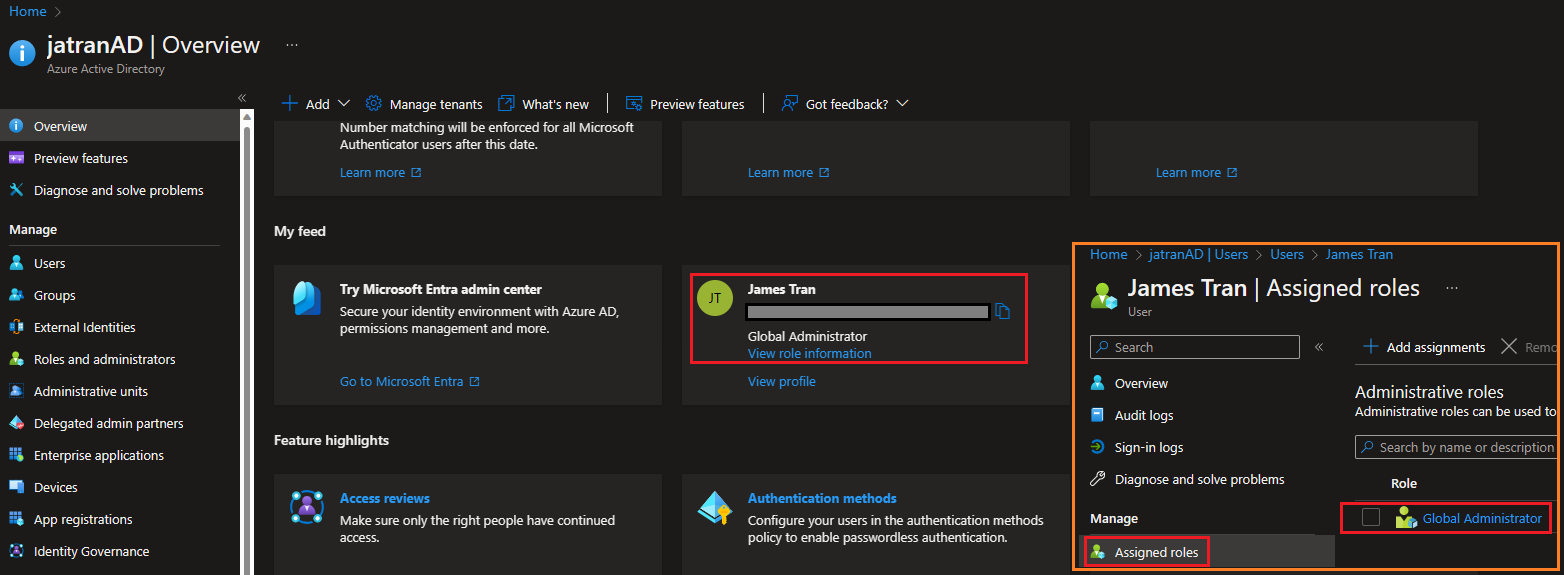Viewport: 1564px width, 575px height.
Task: Click Search by name or description field
Action: tap(1459, 447)
